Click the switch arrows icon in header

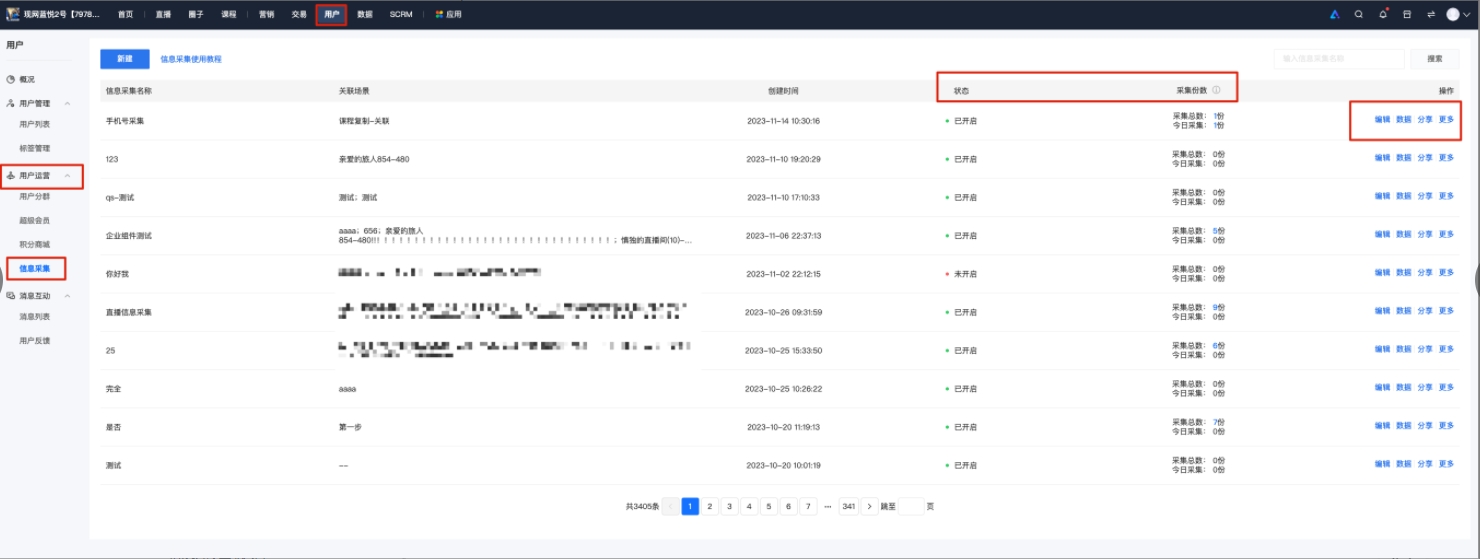point(1431,15)
